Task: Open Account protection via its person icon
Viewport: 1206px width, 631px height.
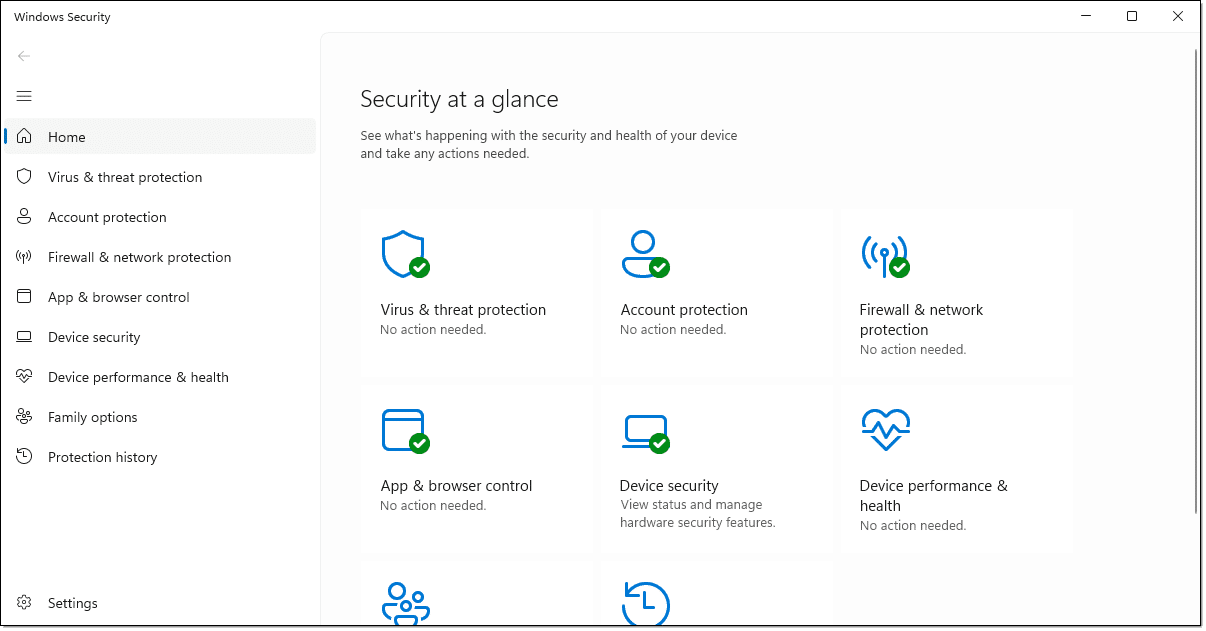Action: [x=644, y=253]
